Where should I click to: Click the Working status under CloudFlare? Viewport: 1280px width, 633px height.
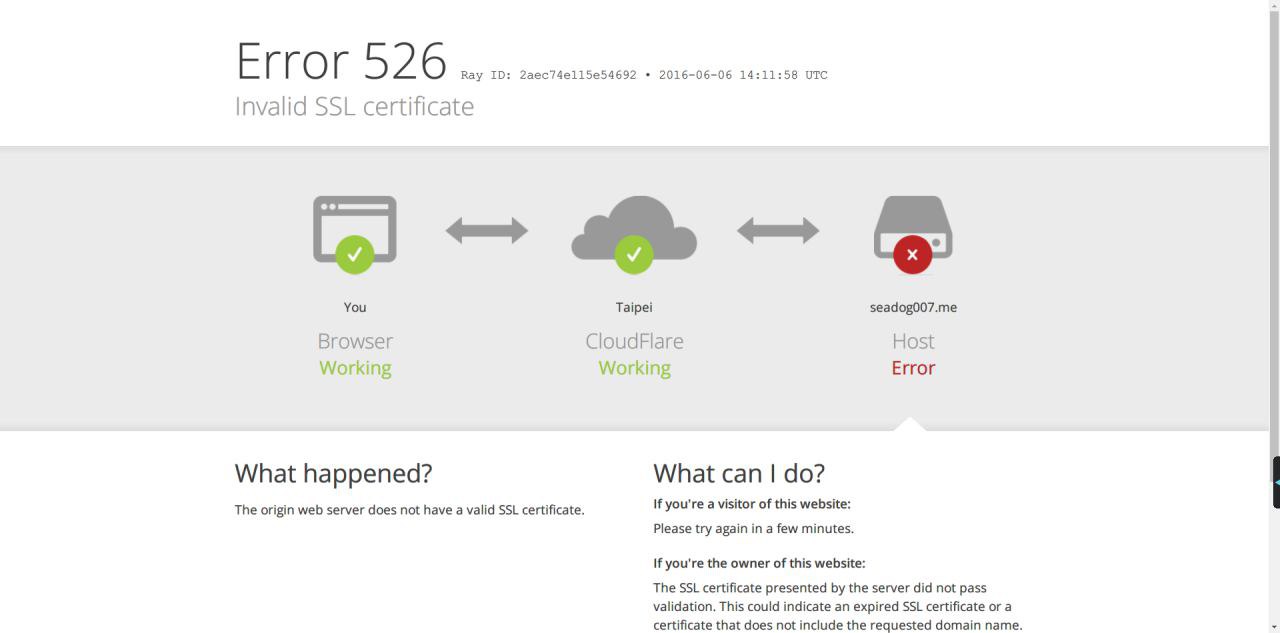point(634,368)
